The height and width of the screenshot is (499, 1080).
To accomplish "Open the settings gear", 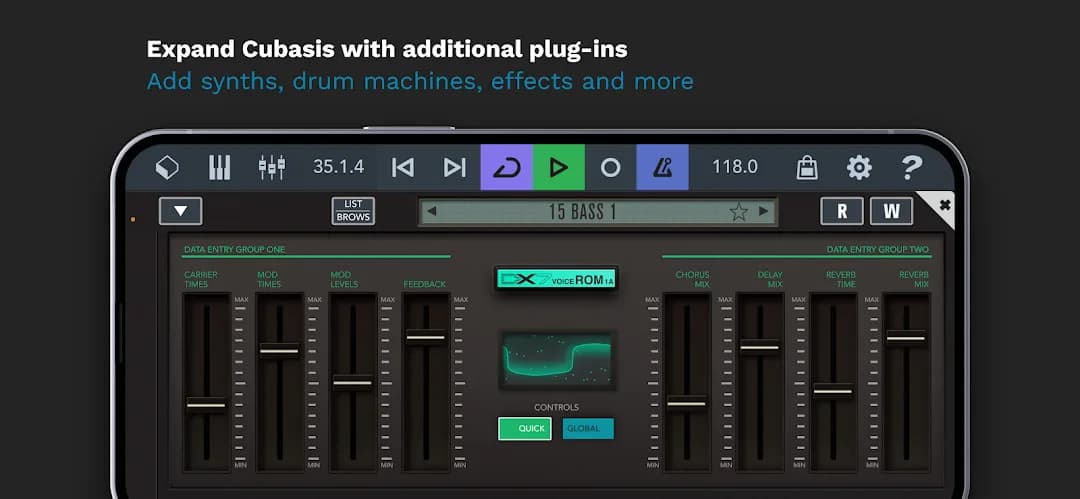I will pyautogui.click(x=859, y=167).
